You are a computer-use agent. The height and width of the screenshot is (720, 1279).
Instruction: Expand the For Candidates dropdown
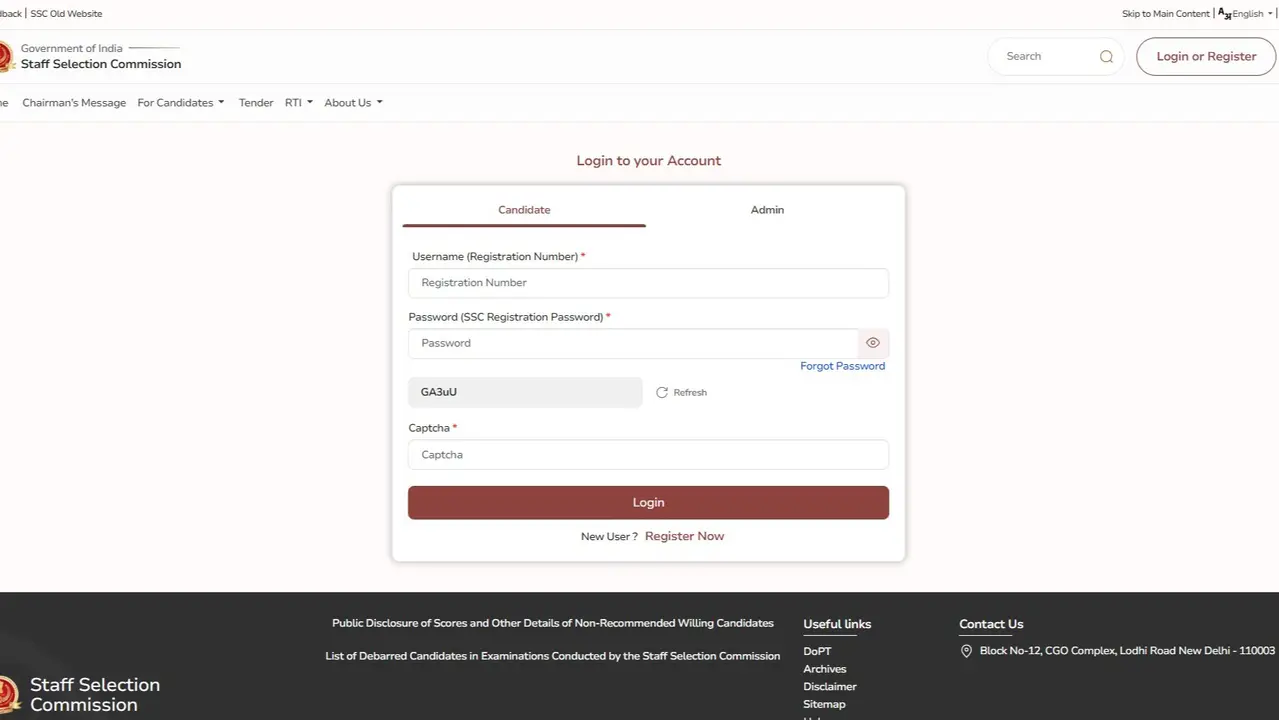point(180,102)
